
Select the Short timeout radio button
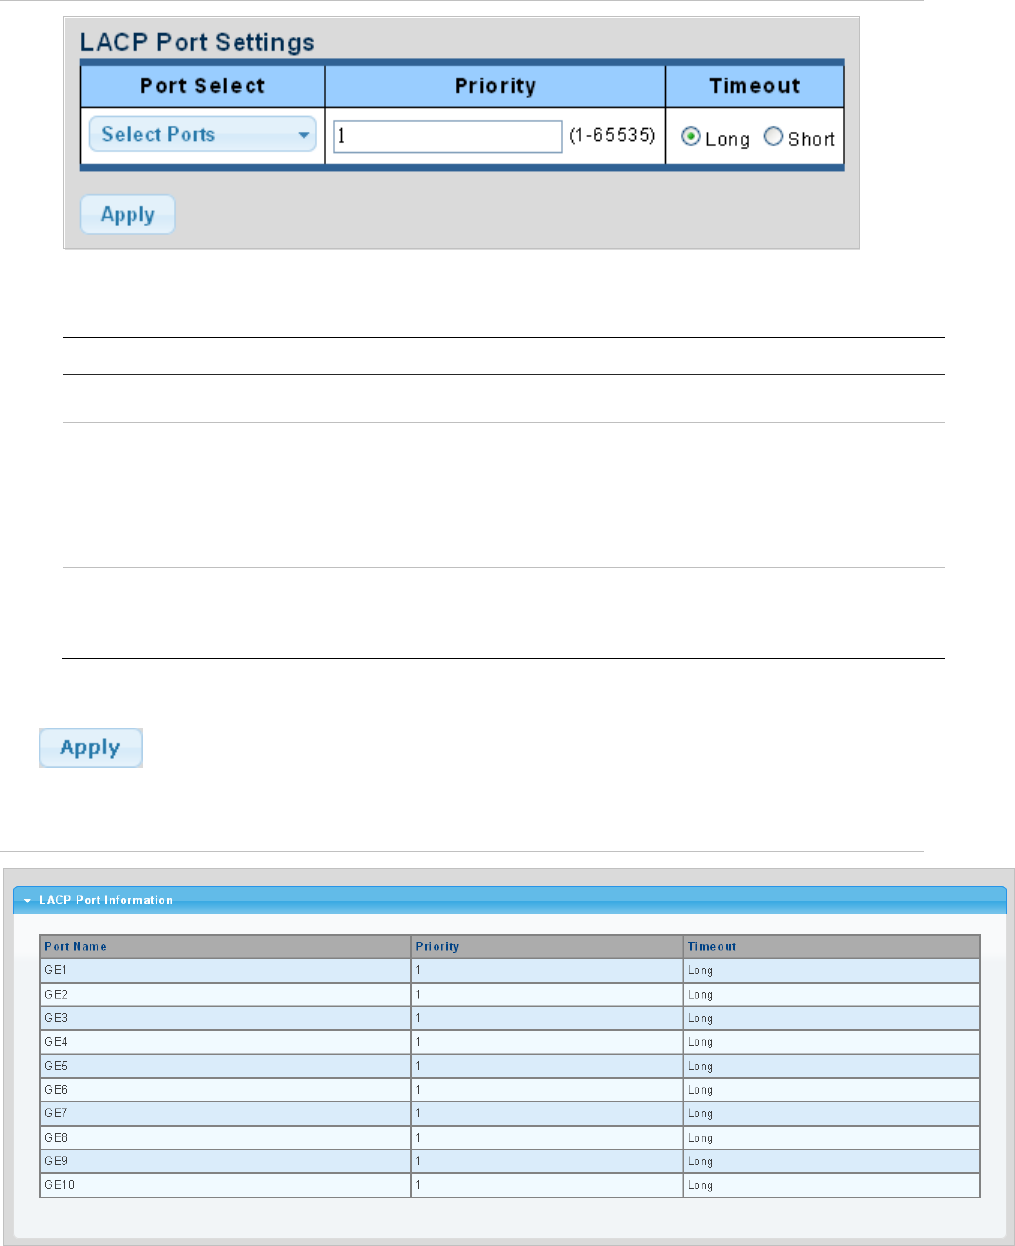(773, 137)
